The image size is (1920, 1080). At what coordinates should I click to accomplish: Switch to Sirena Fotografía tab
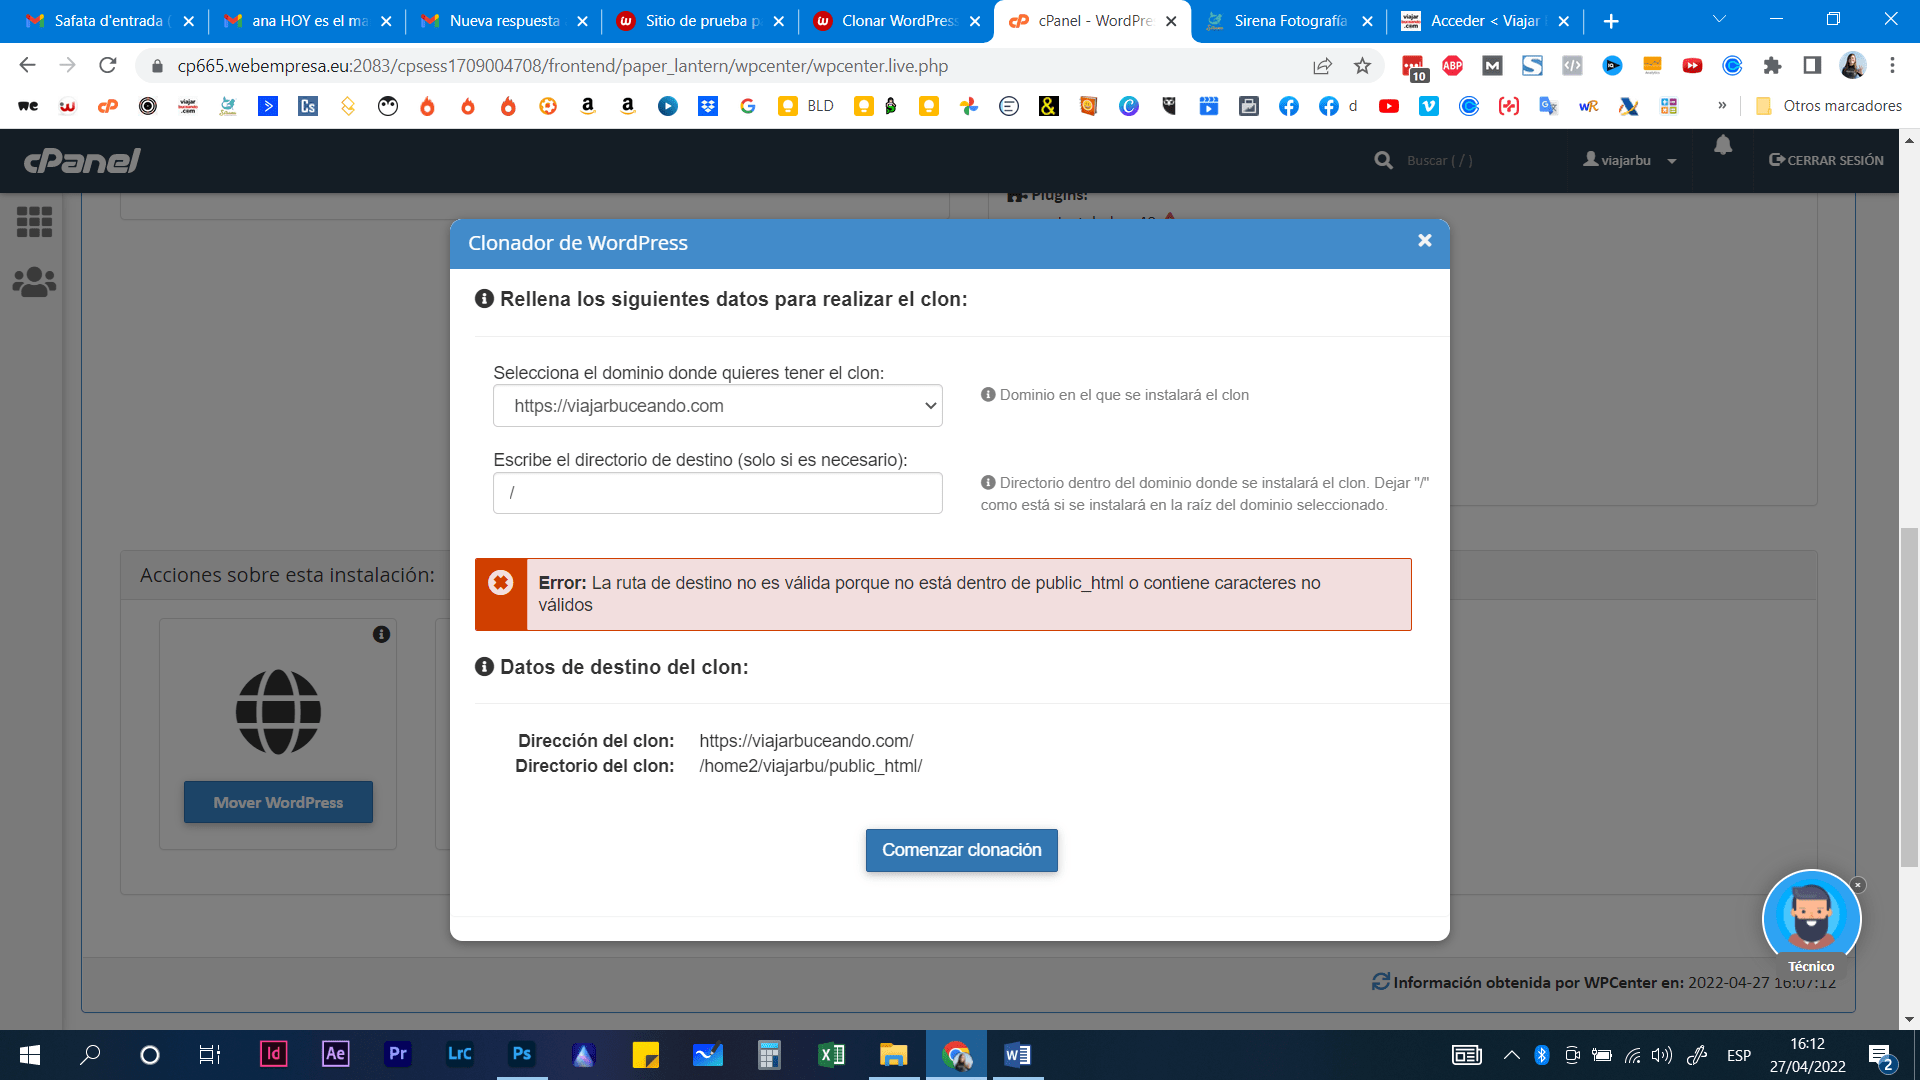(1290, 21)
